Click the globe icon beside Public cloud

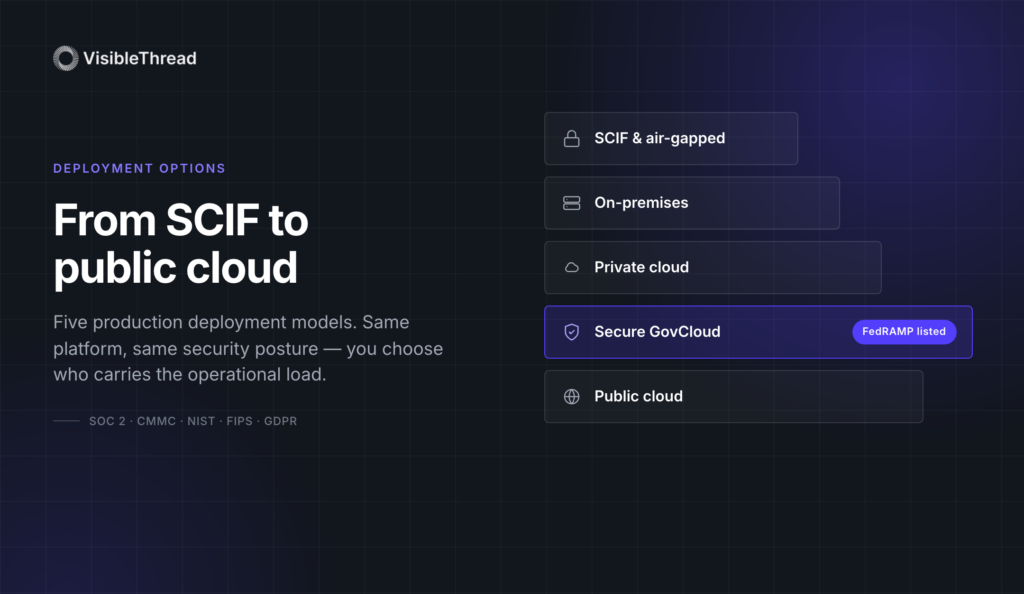tap(571, 397)
